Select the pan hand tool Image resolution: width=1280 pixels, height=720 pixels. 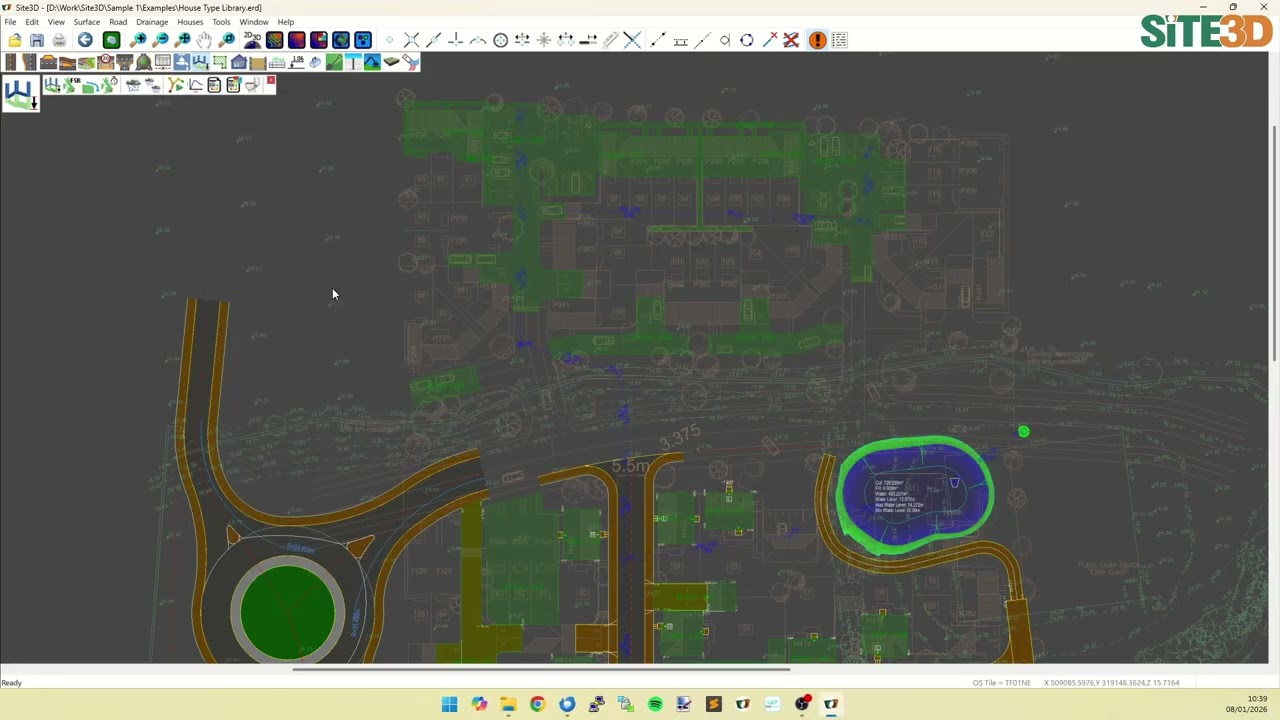tap(204, 40)
